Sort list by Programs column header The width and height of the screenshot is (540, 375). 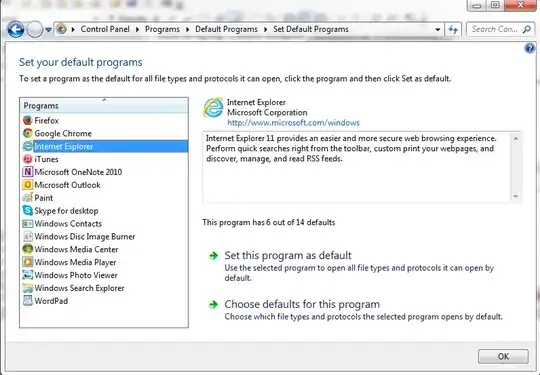click(x=104, y=105)
